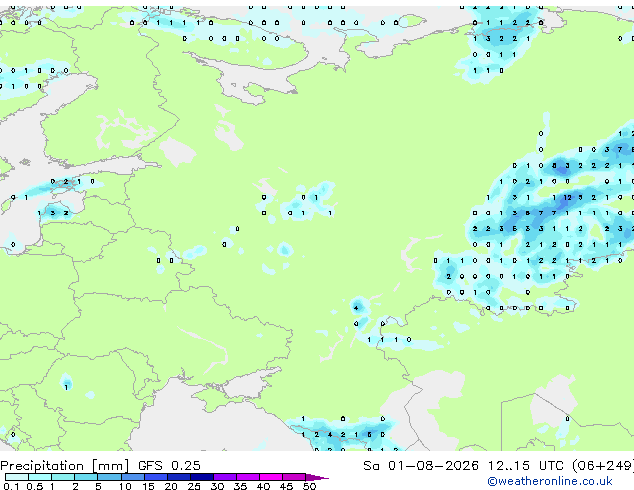Pick the 30–35 mm purple legend swatch
The image size is (634, 490).
(x=224, y=477)
